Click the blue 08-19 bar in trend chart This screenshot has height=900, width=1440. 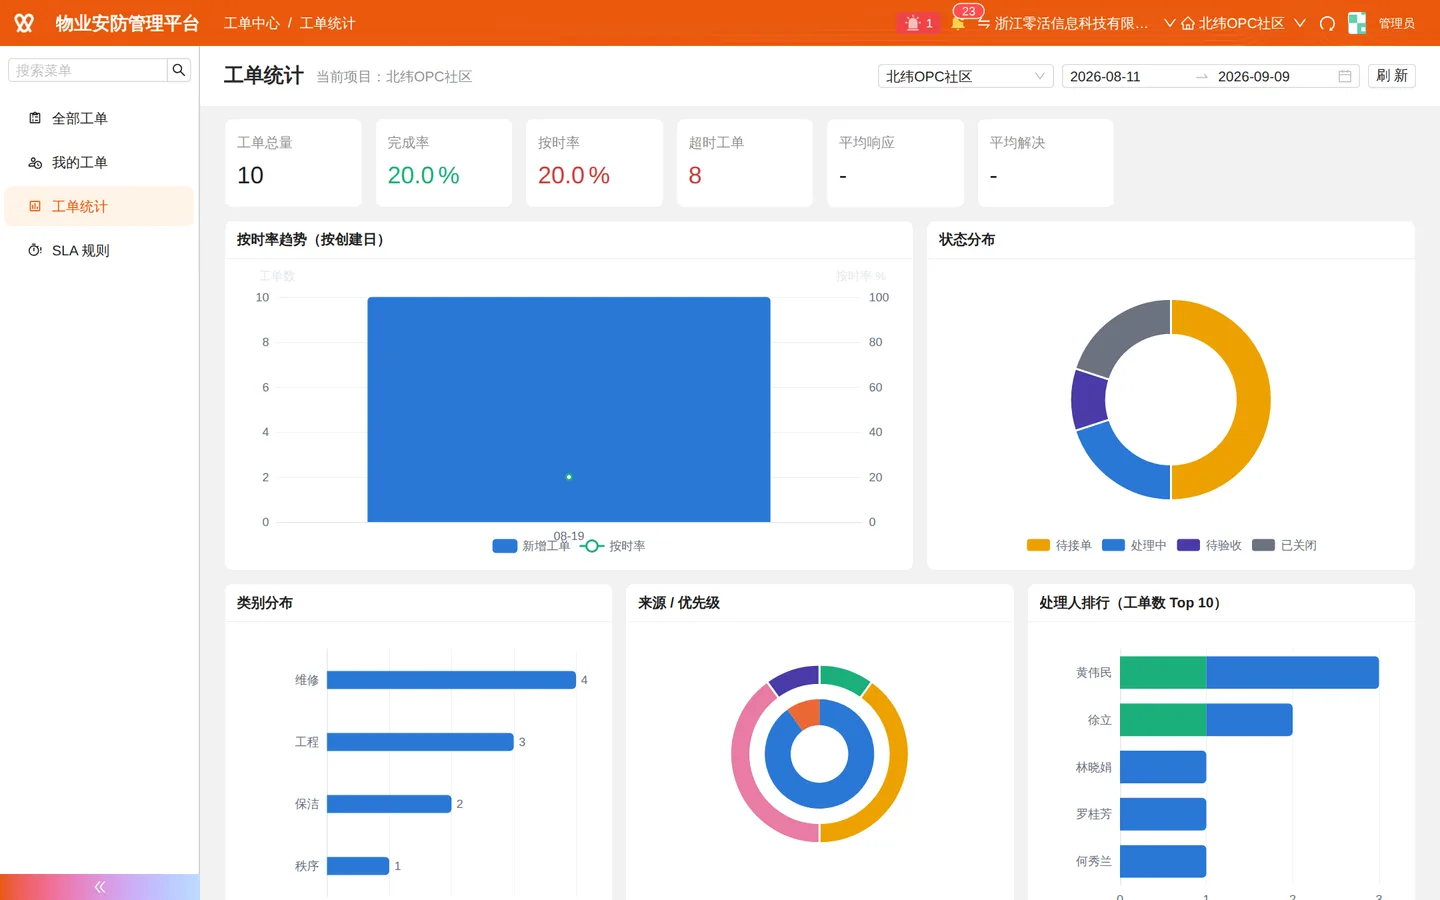569,409
